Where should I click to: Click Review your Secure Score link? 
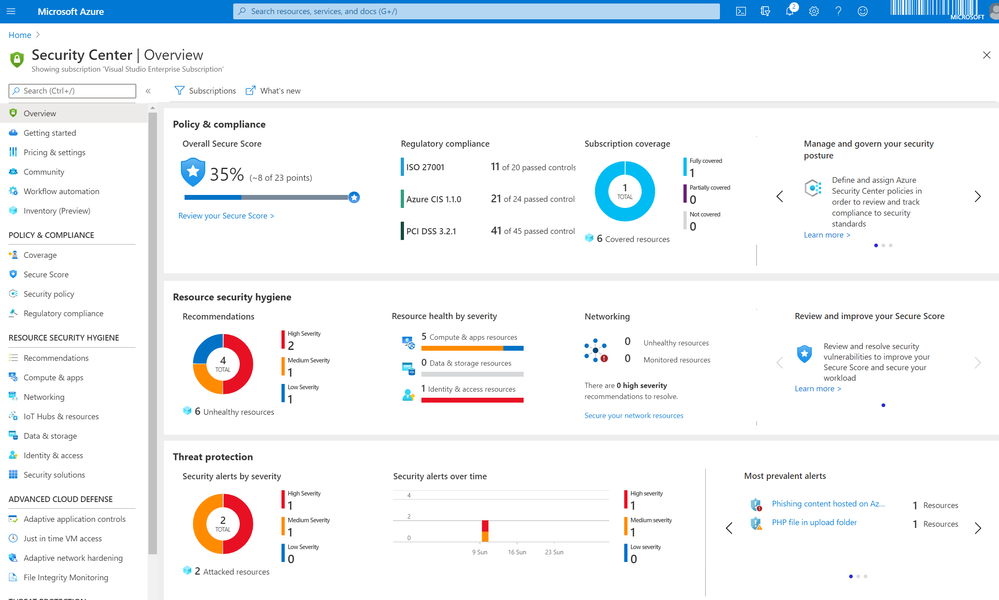(x=226, y=216)
